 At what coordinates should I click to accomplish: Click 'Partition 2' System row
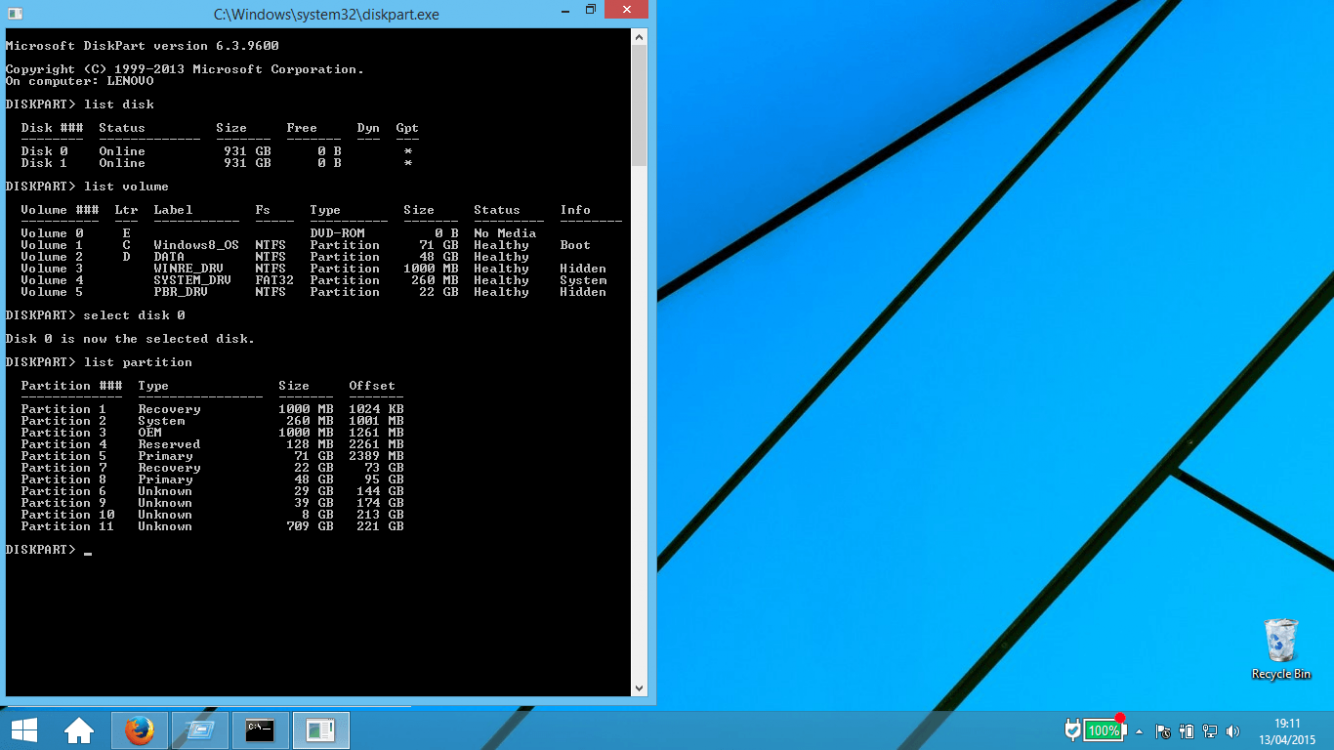coord(212,421)
